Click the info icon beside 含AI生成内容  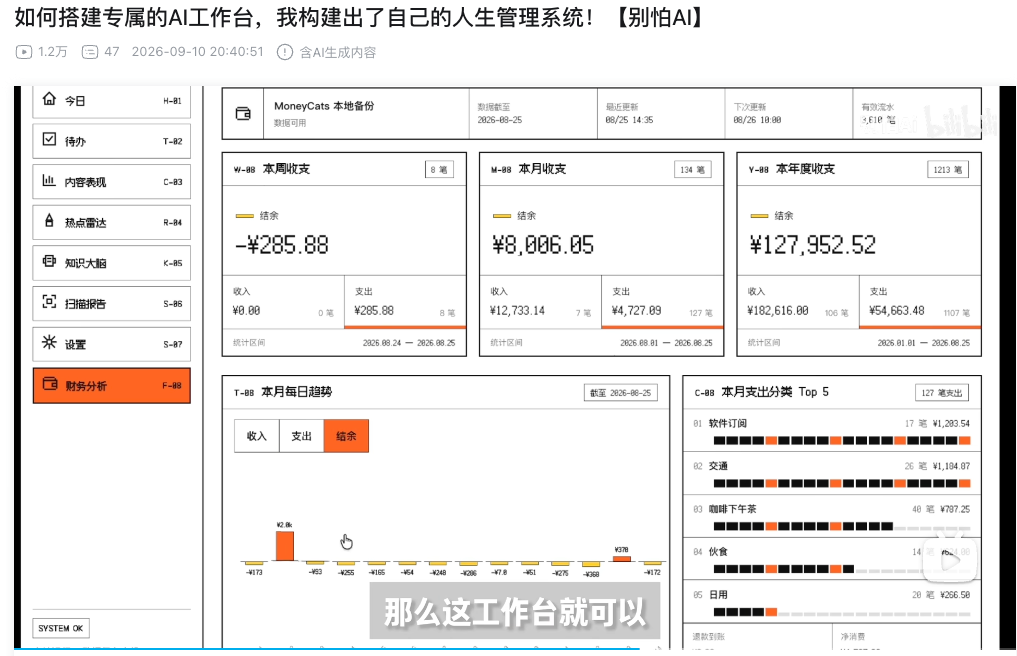285,52
